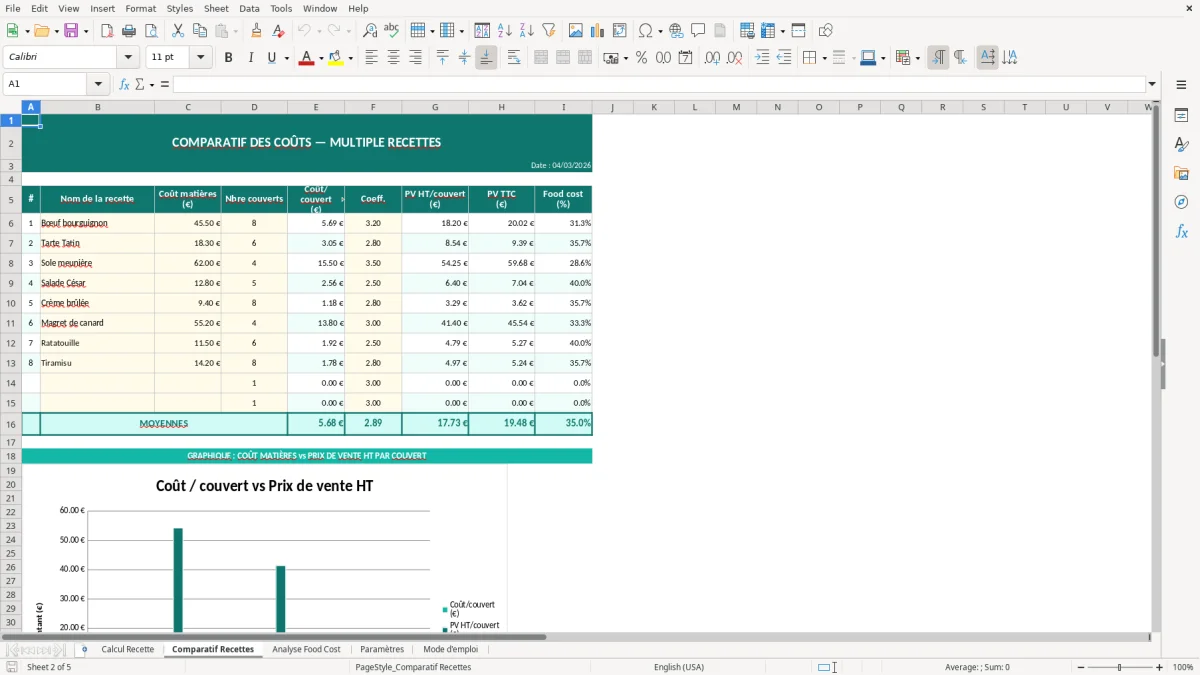Open Find & Replace icon
1200x675 pixels.
coord(370,31)
